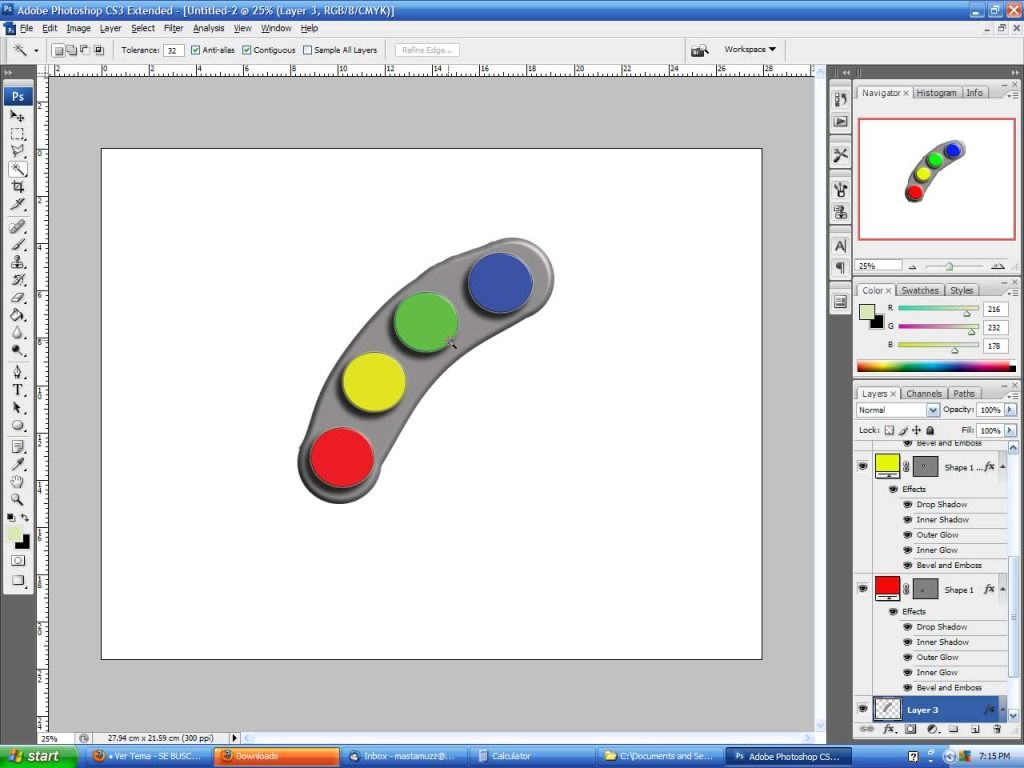Select the Notes tool

pos(18,447)
